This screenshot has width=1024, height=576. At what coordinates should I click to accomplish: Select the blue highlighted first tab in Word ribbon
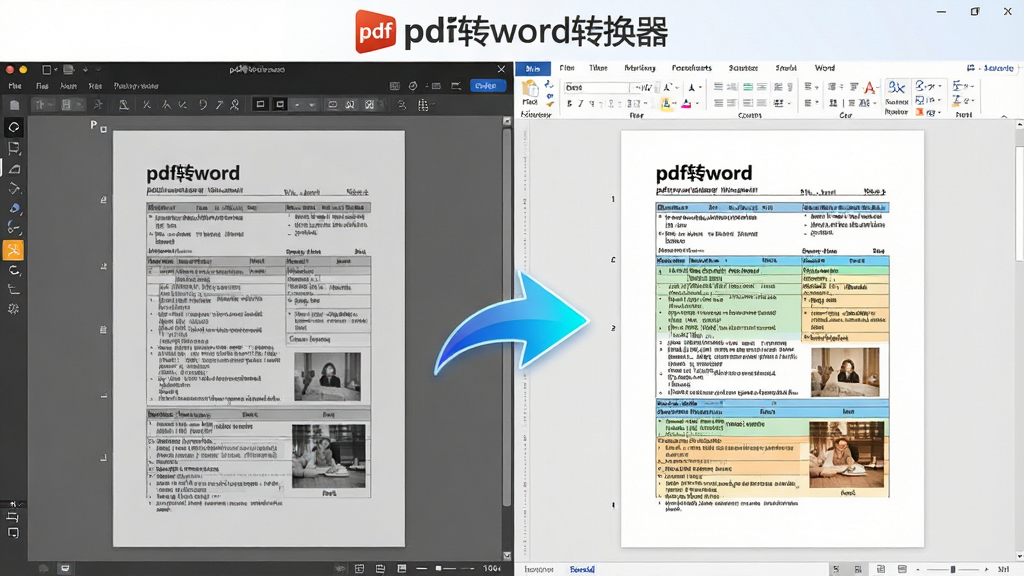(x=533, y=69)
